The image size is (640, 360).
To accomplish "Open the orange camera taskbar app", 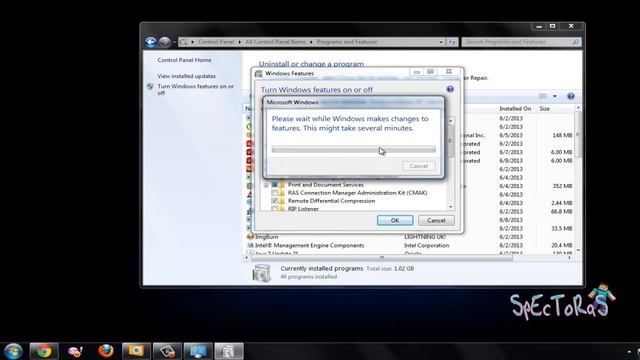I will click(x=136, y=351).
